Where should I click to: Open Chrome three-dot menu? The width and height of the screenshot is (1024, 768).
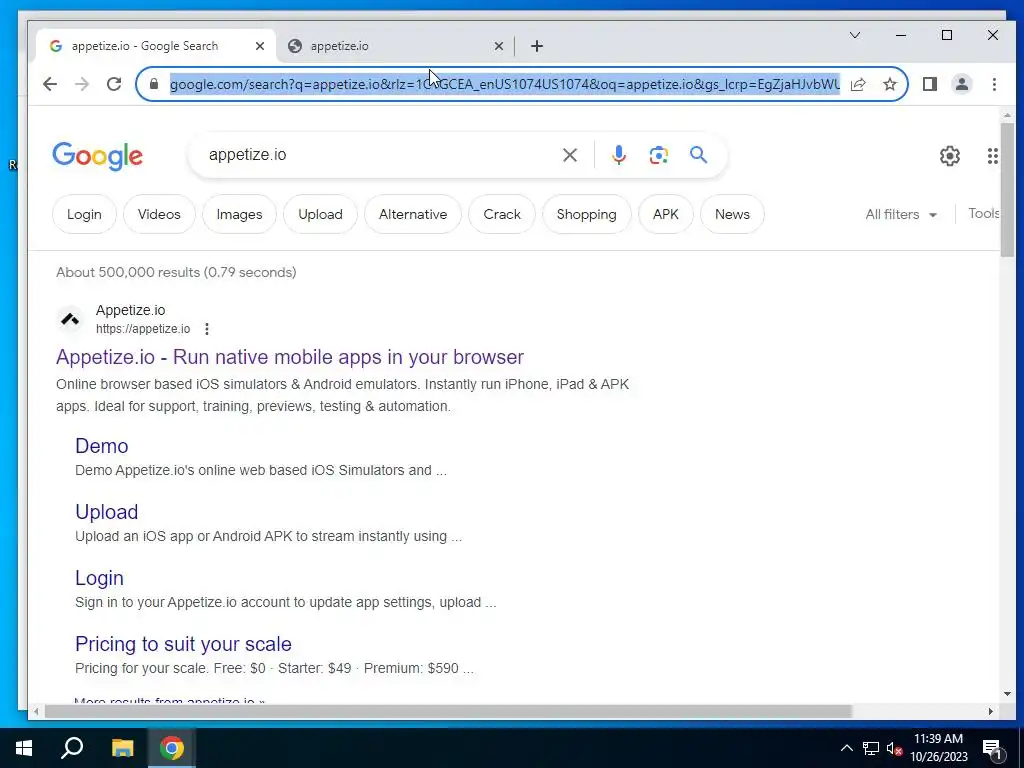click(x=994, y=84)
